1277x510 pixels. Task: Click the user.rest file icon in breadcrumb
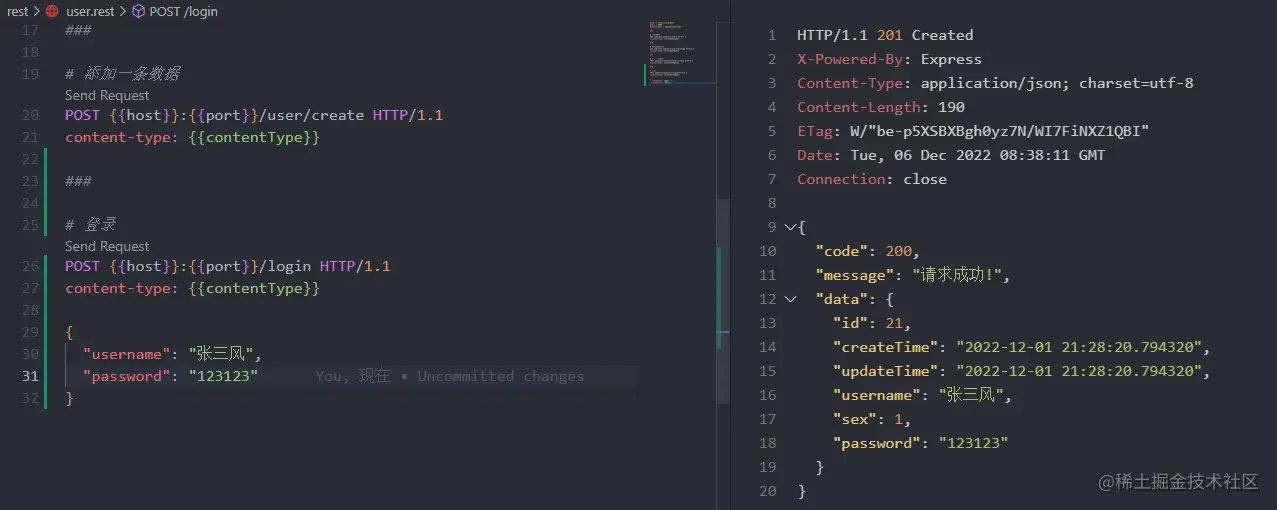pyautogui.click(x=52, y=11)
